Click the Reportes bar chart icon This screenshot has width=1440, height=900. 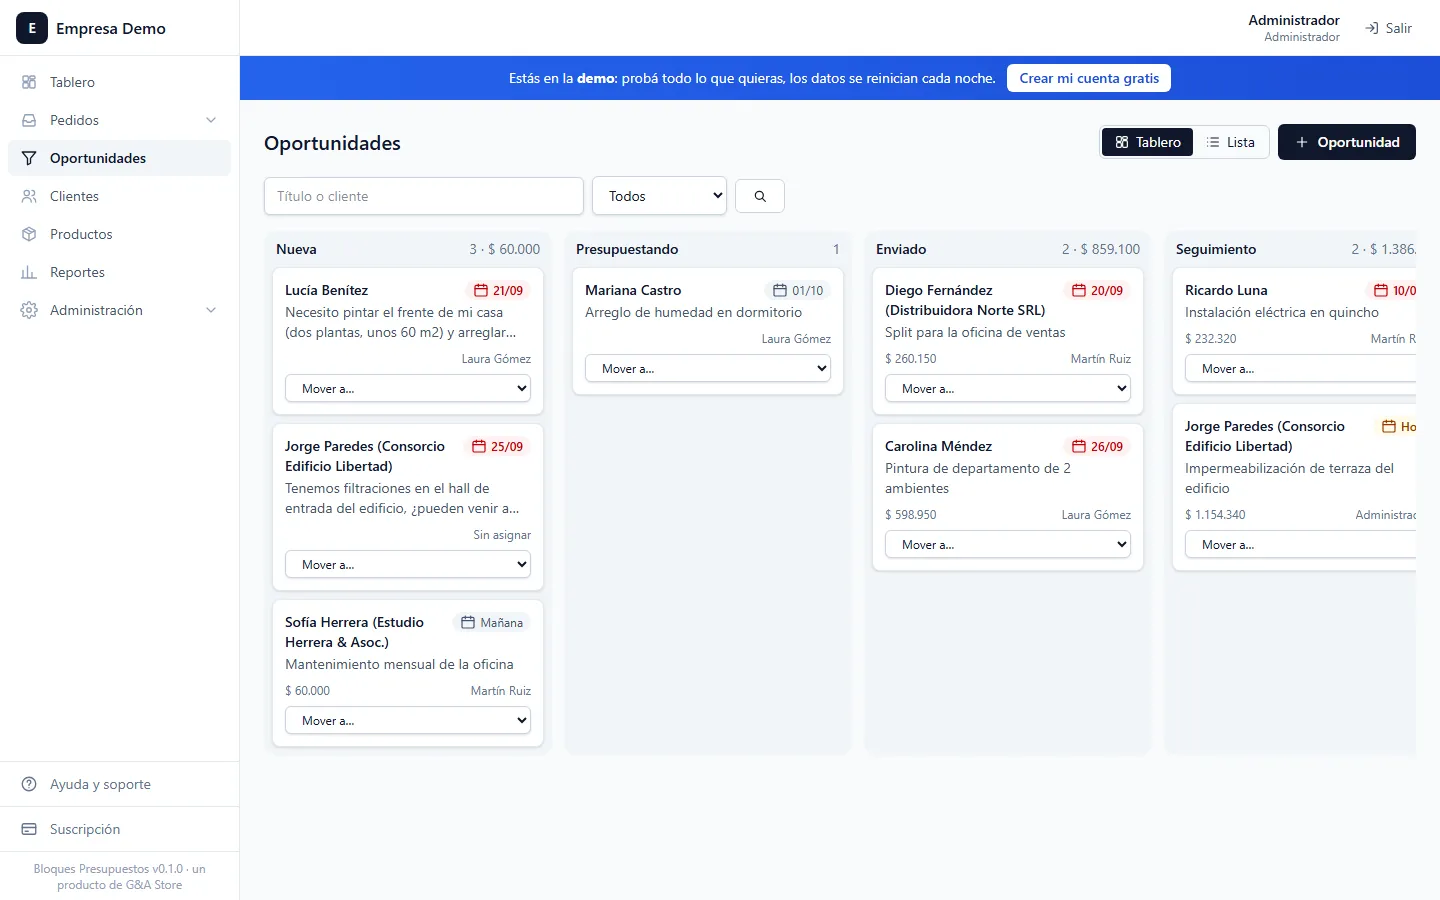29,272
